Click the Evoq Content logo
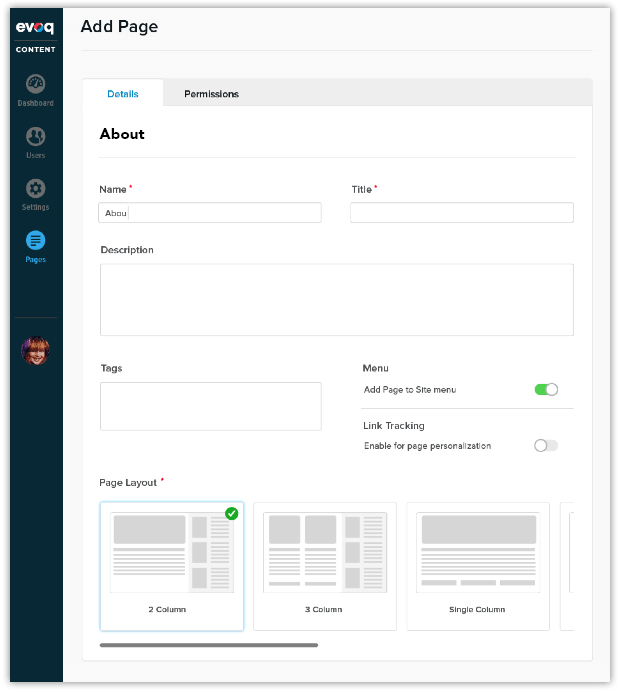The width and height of the screenshot is (620, 692). click(x=35, y=34)
